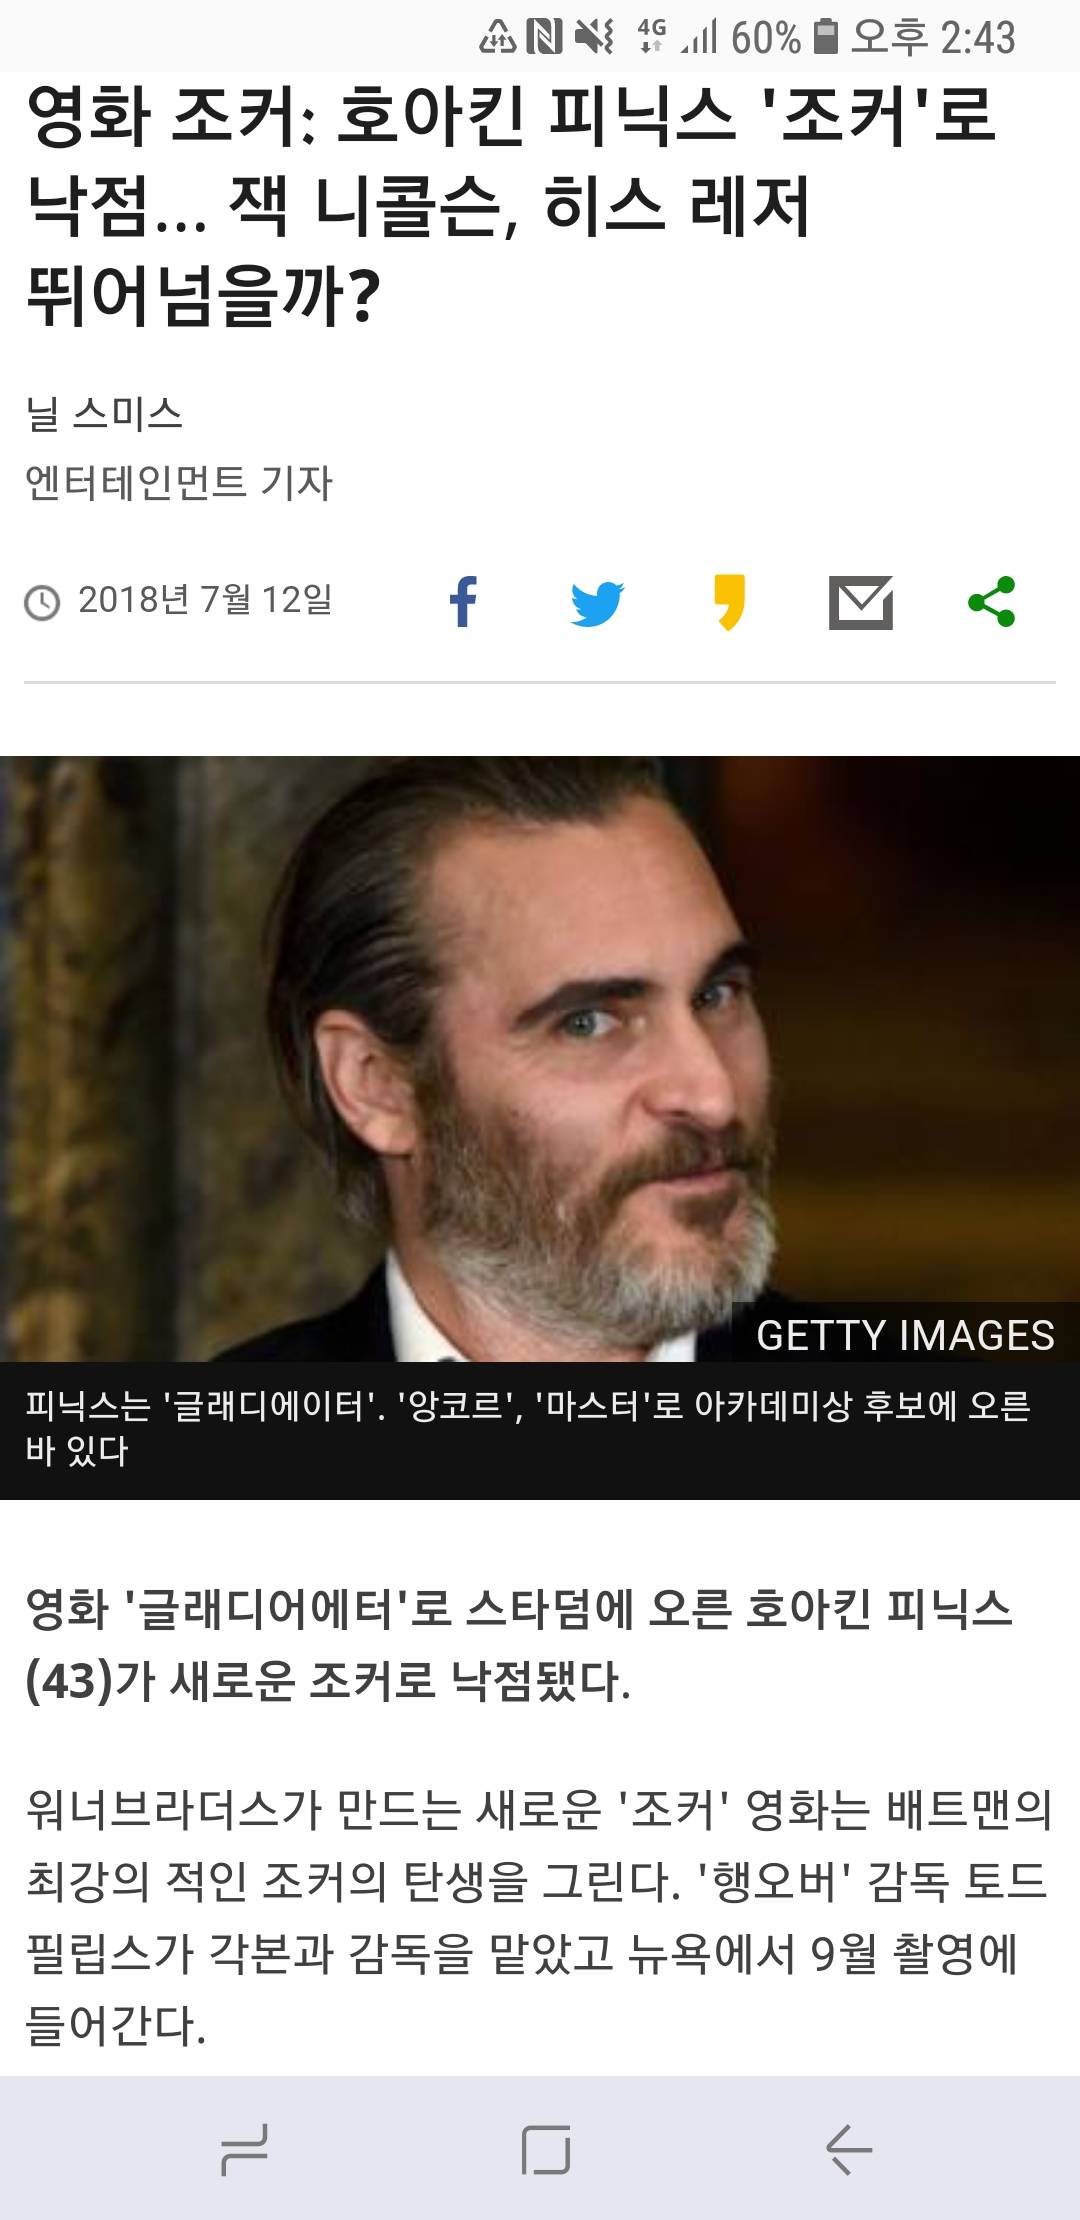Share the article on Facebook
Viewport: 1080px width, 2220px height.
tap(463, 602)
